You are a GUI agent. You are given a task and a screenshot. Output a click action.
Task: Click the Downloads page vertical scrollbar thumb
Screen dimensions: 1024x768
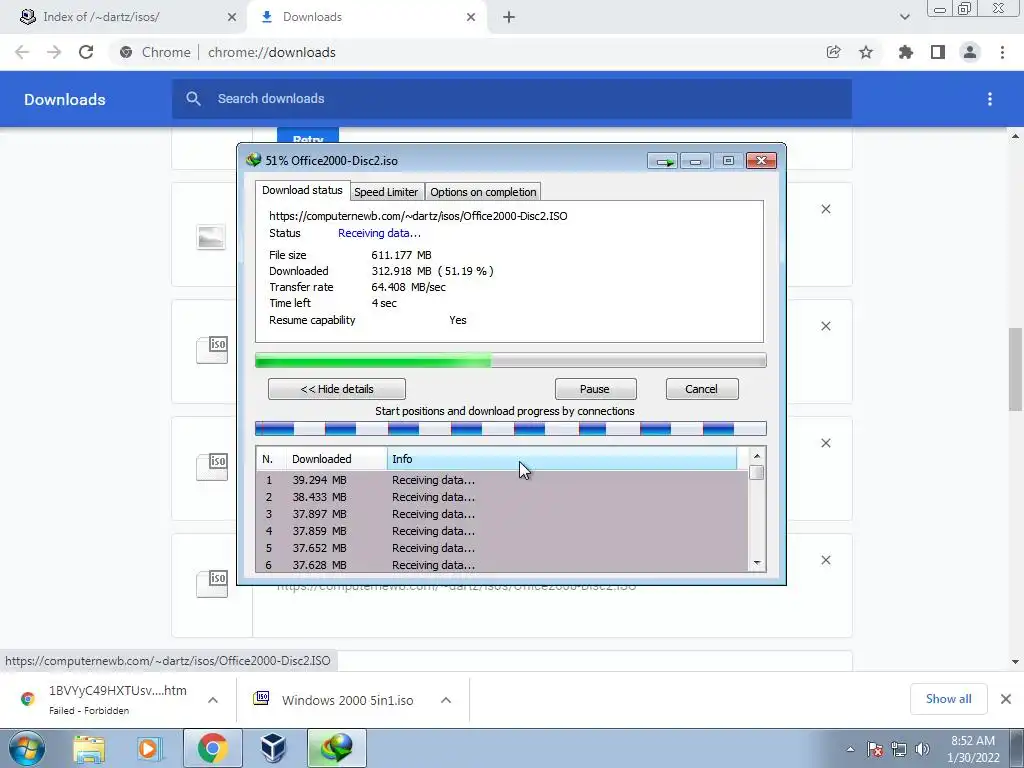(1015, 370)
